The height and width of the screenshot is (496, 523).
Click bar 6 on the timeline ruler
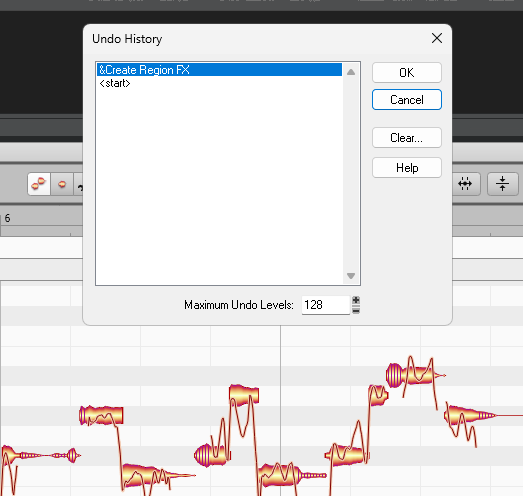(x=7, y=218)
